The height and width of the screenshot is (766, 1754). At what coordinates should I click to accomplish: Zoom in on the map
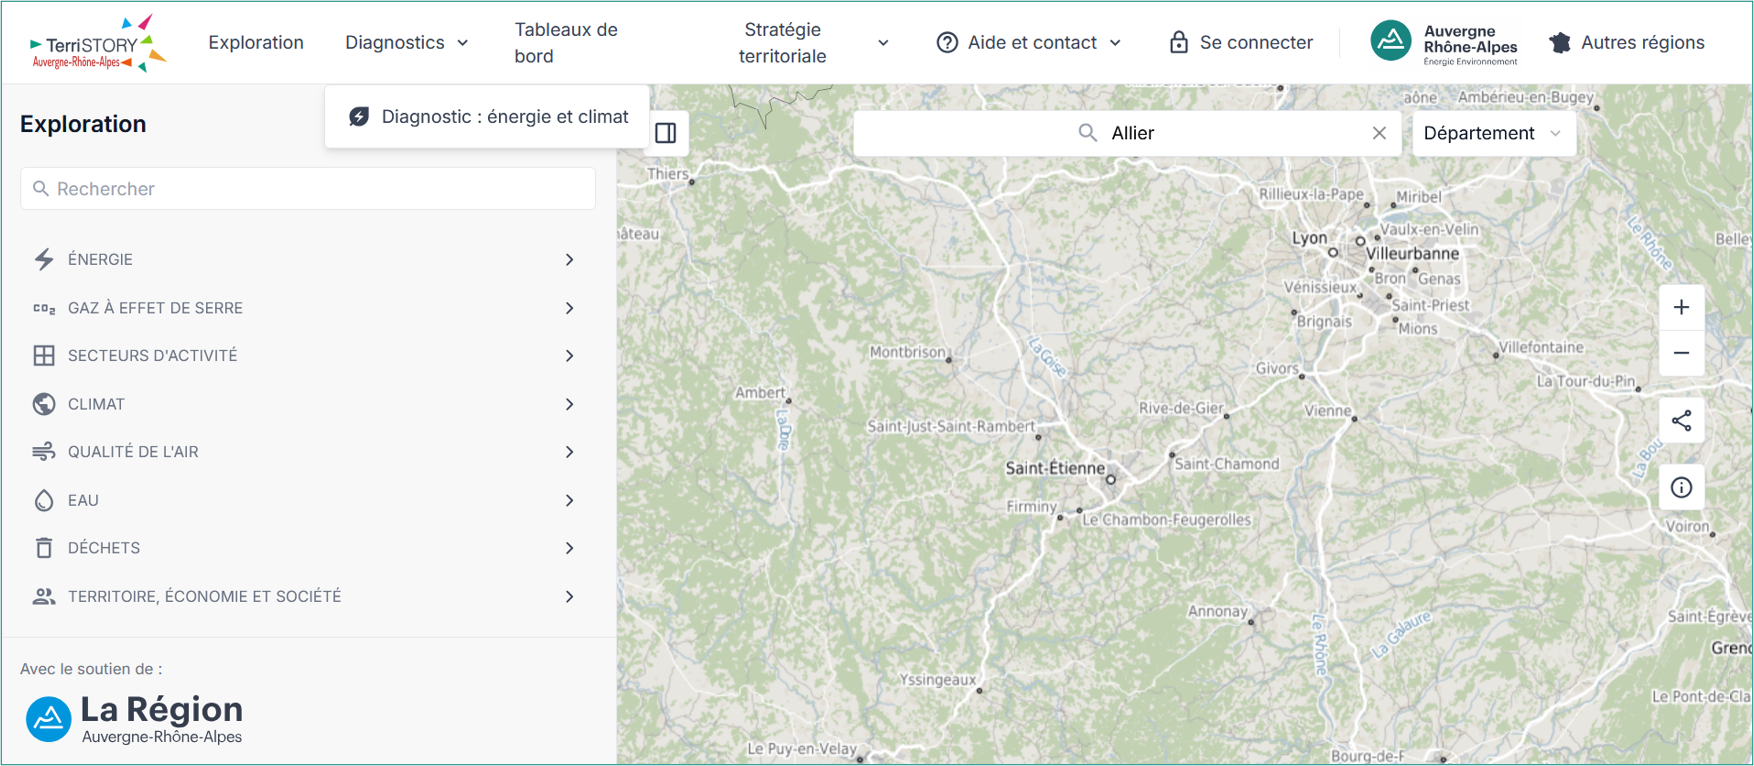tap(1681, 307)
